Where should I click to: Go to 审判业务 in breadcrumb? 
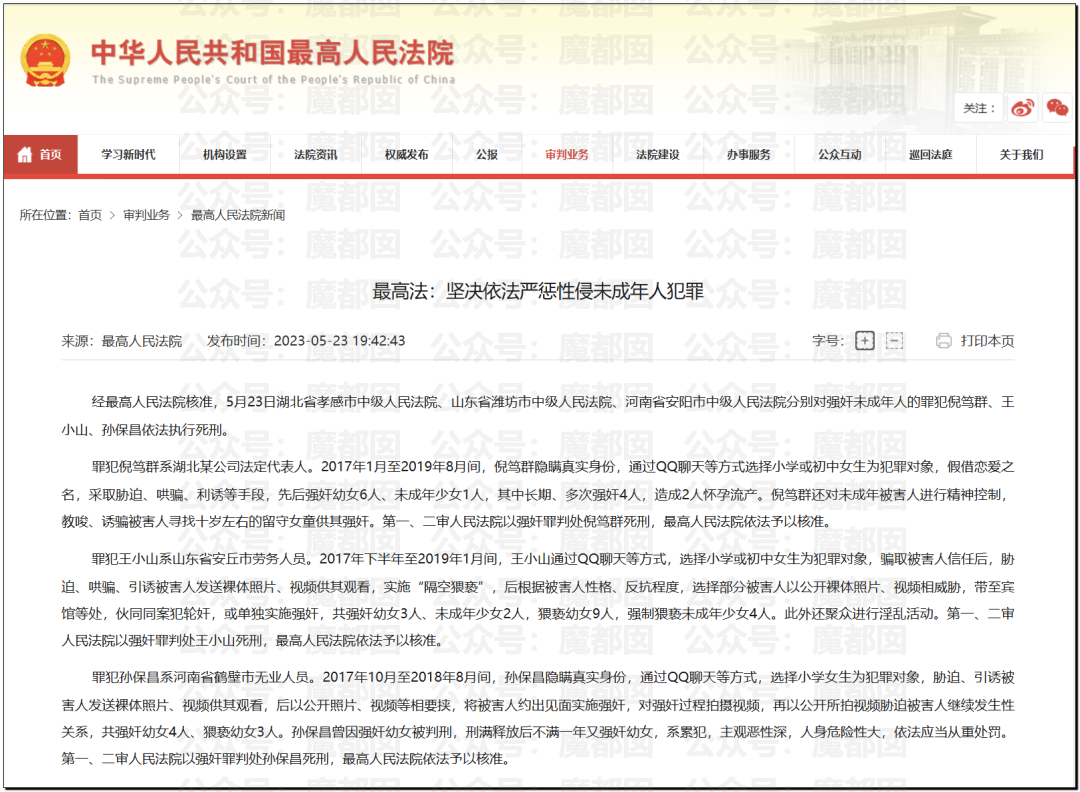(147, 216)
